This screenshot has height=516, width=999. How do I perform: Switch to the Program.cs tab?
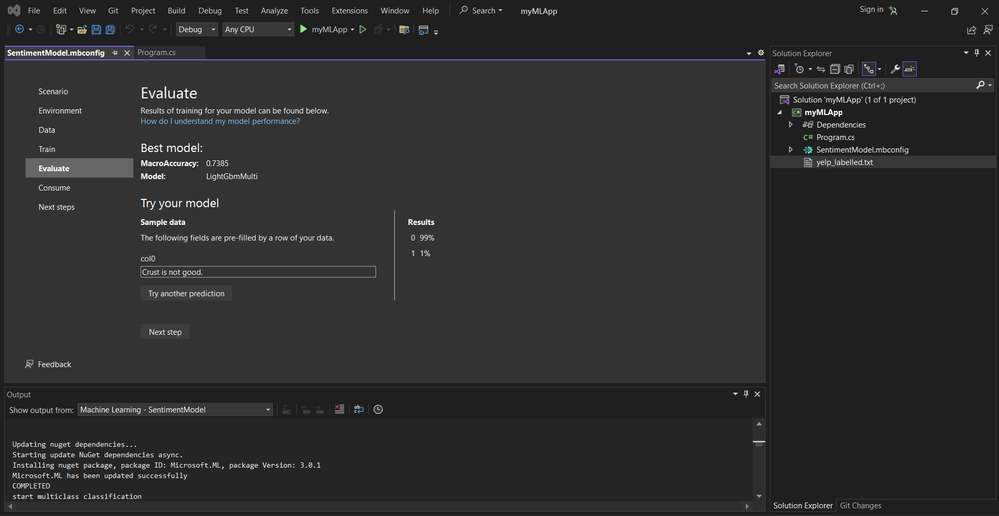(157, 53)
